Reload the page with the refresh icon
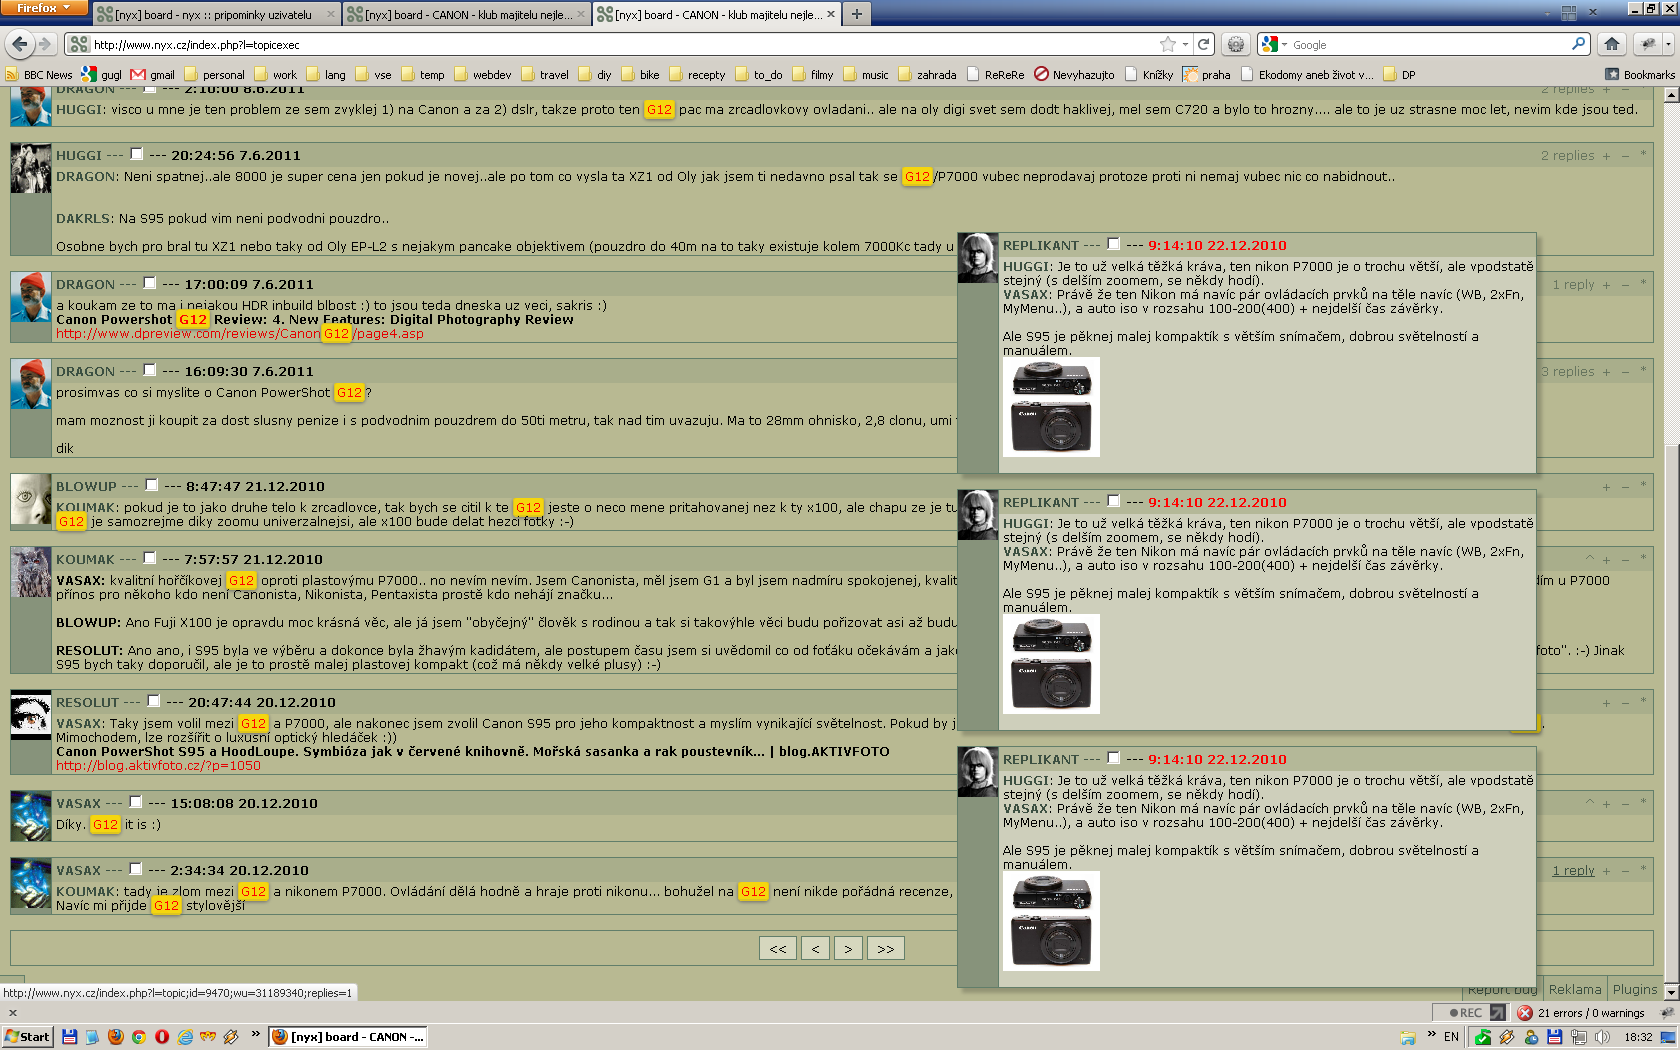The height and width of the screenshot is (1050, 1680). [x=1204, y=44]
